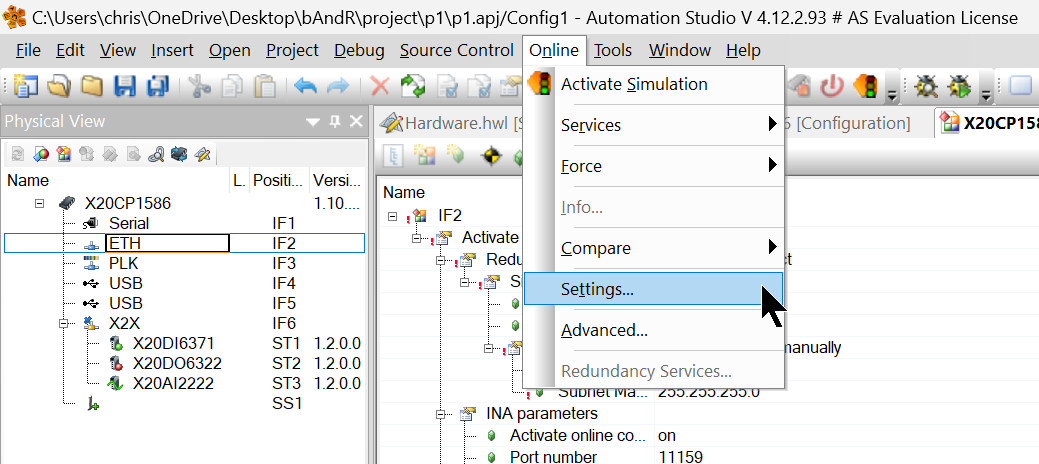Collapse the X20CP1586 tree node
Viewport: 1039px width, 464px height.
click(40, 203)
